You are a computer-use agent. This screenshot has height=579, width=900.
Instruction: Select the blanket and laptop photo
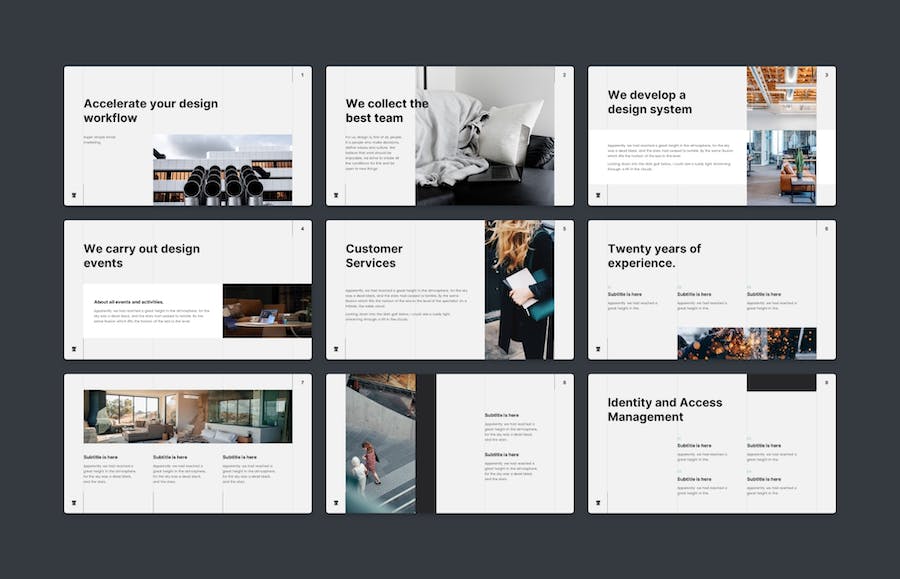485,135
